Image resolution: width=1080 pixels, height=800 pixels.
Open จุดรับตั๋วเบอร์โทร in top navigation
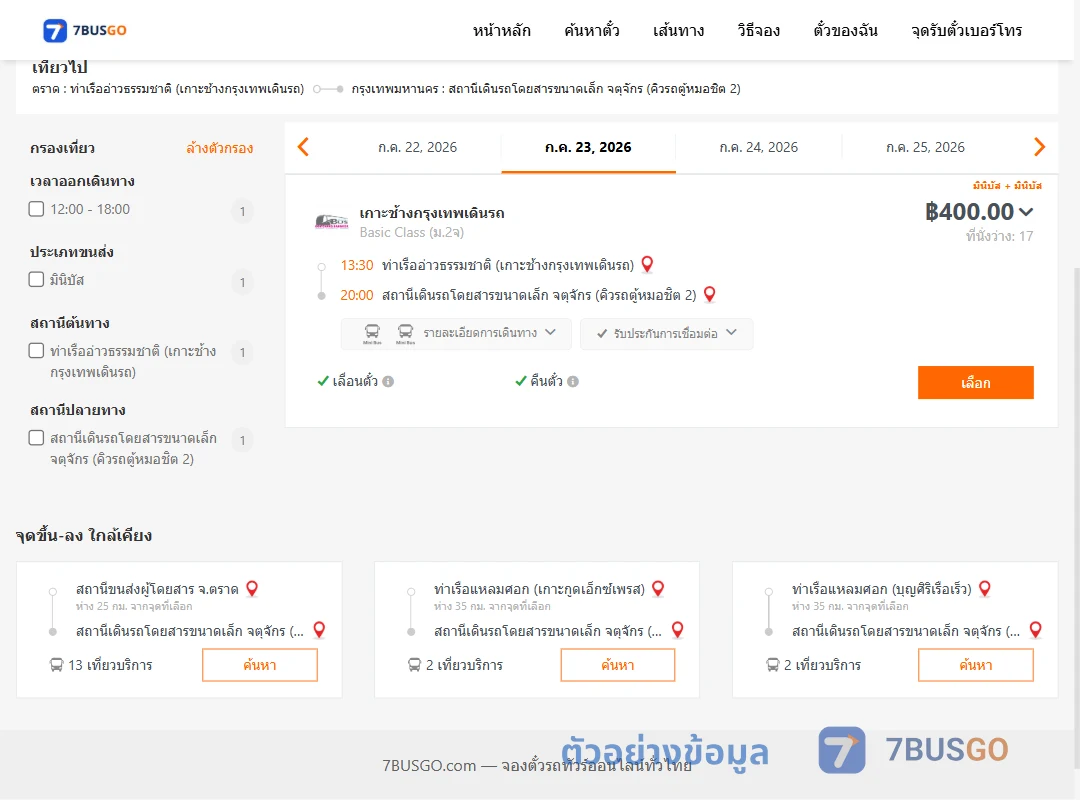pyautogui.click(x=966, y=30)
